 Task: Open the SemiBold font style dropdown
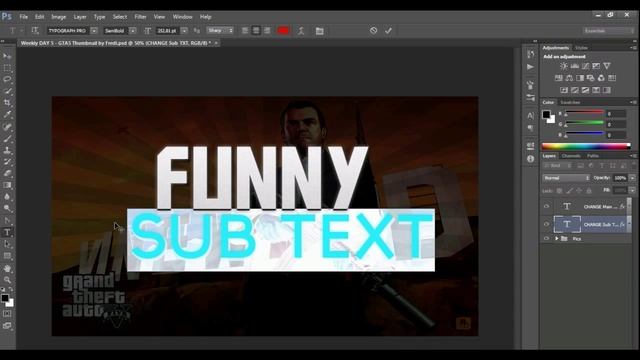tap(133, 31)
